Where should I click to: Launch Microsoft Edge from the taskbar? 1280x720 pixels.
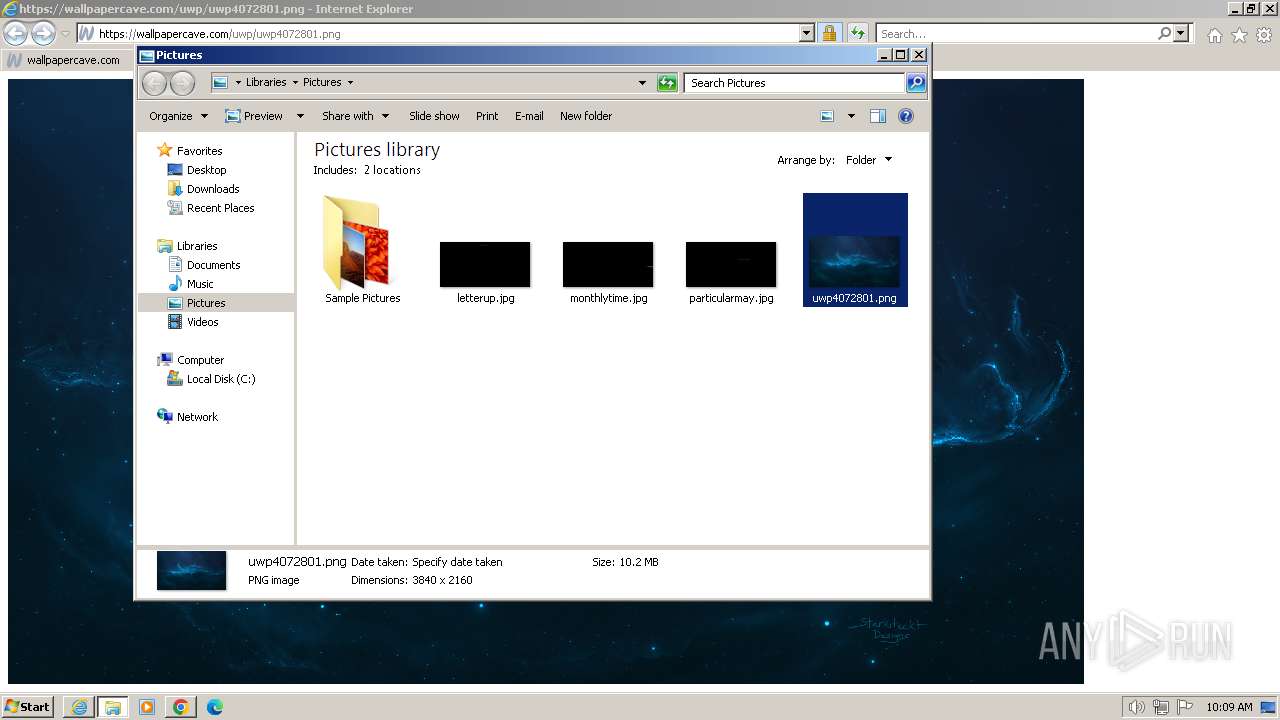(215, 707)
